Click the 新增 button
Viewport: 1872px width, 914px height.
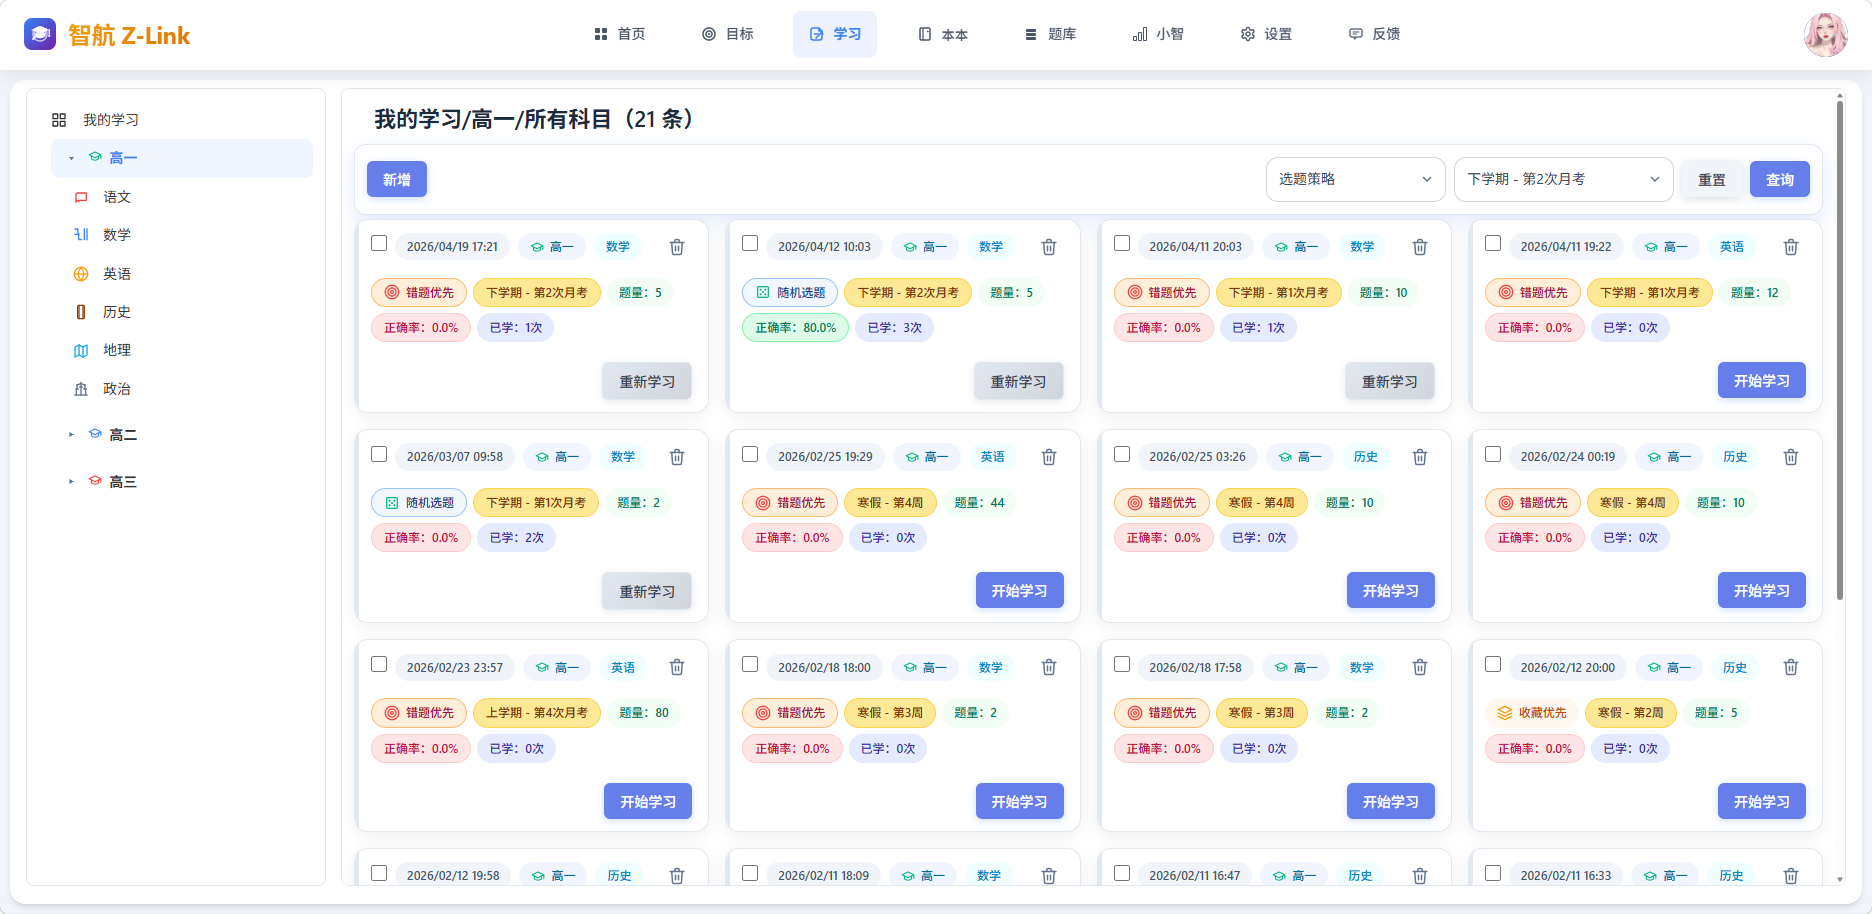pos(397,179)
